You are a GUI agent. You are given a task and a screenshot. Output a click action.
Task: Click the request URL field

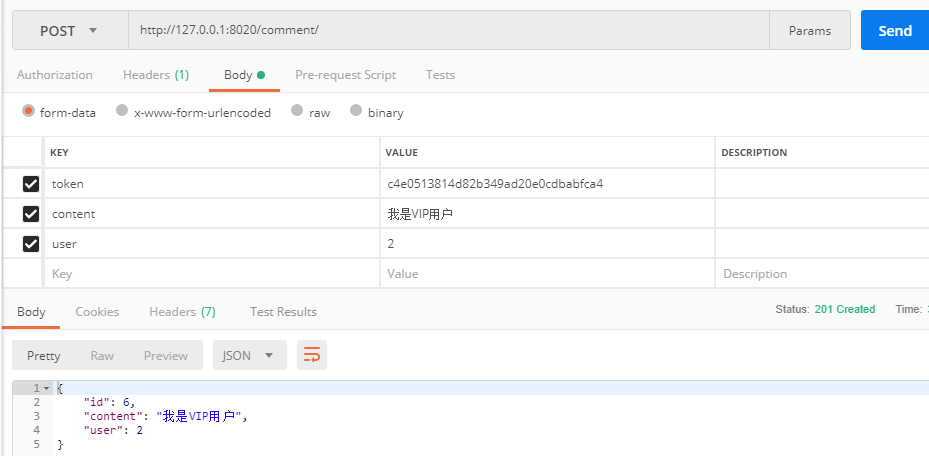click(x=449, y=30)
